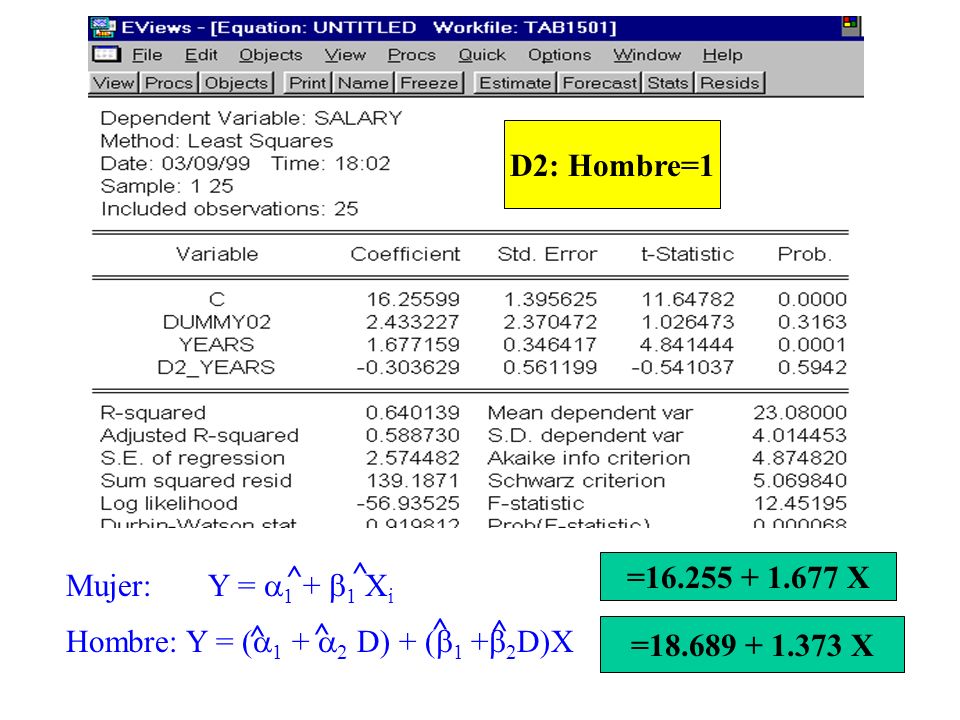The width and height of the screenshot is (960, 720).
Task: Open the Help menu
Action: click(722, 55)
